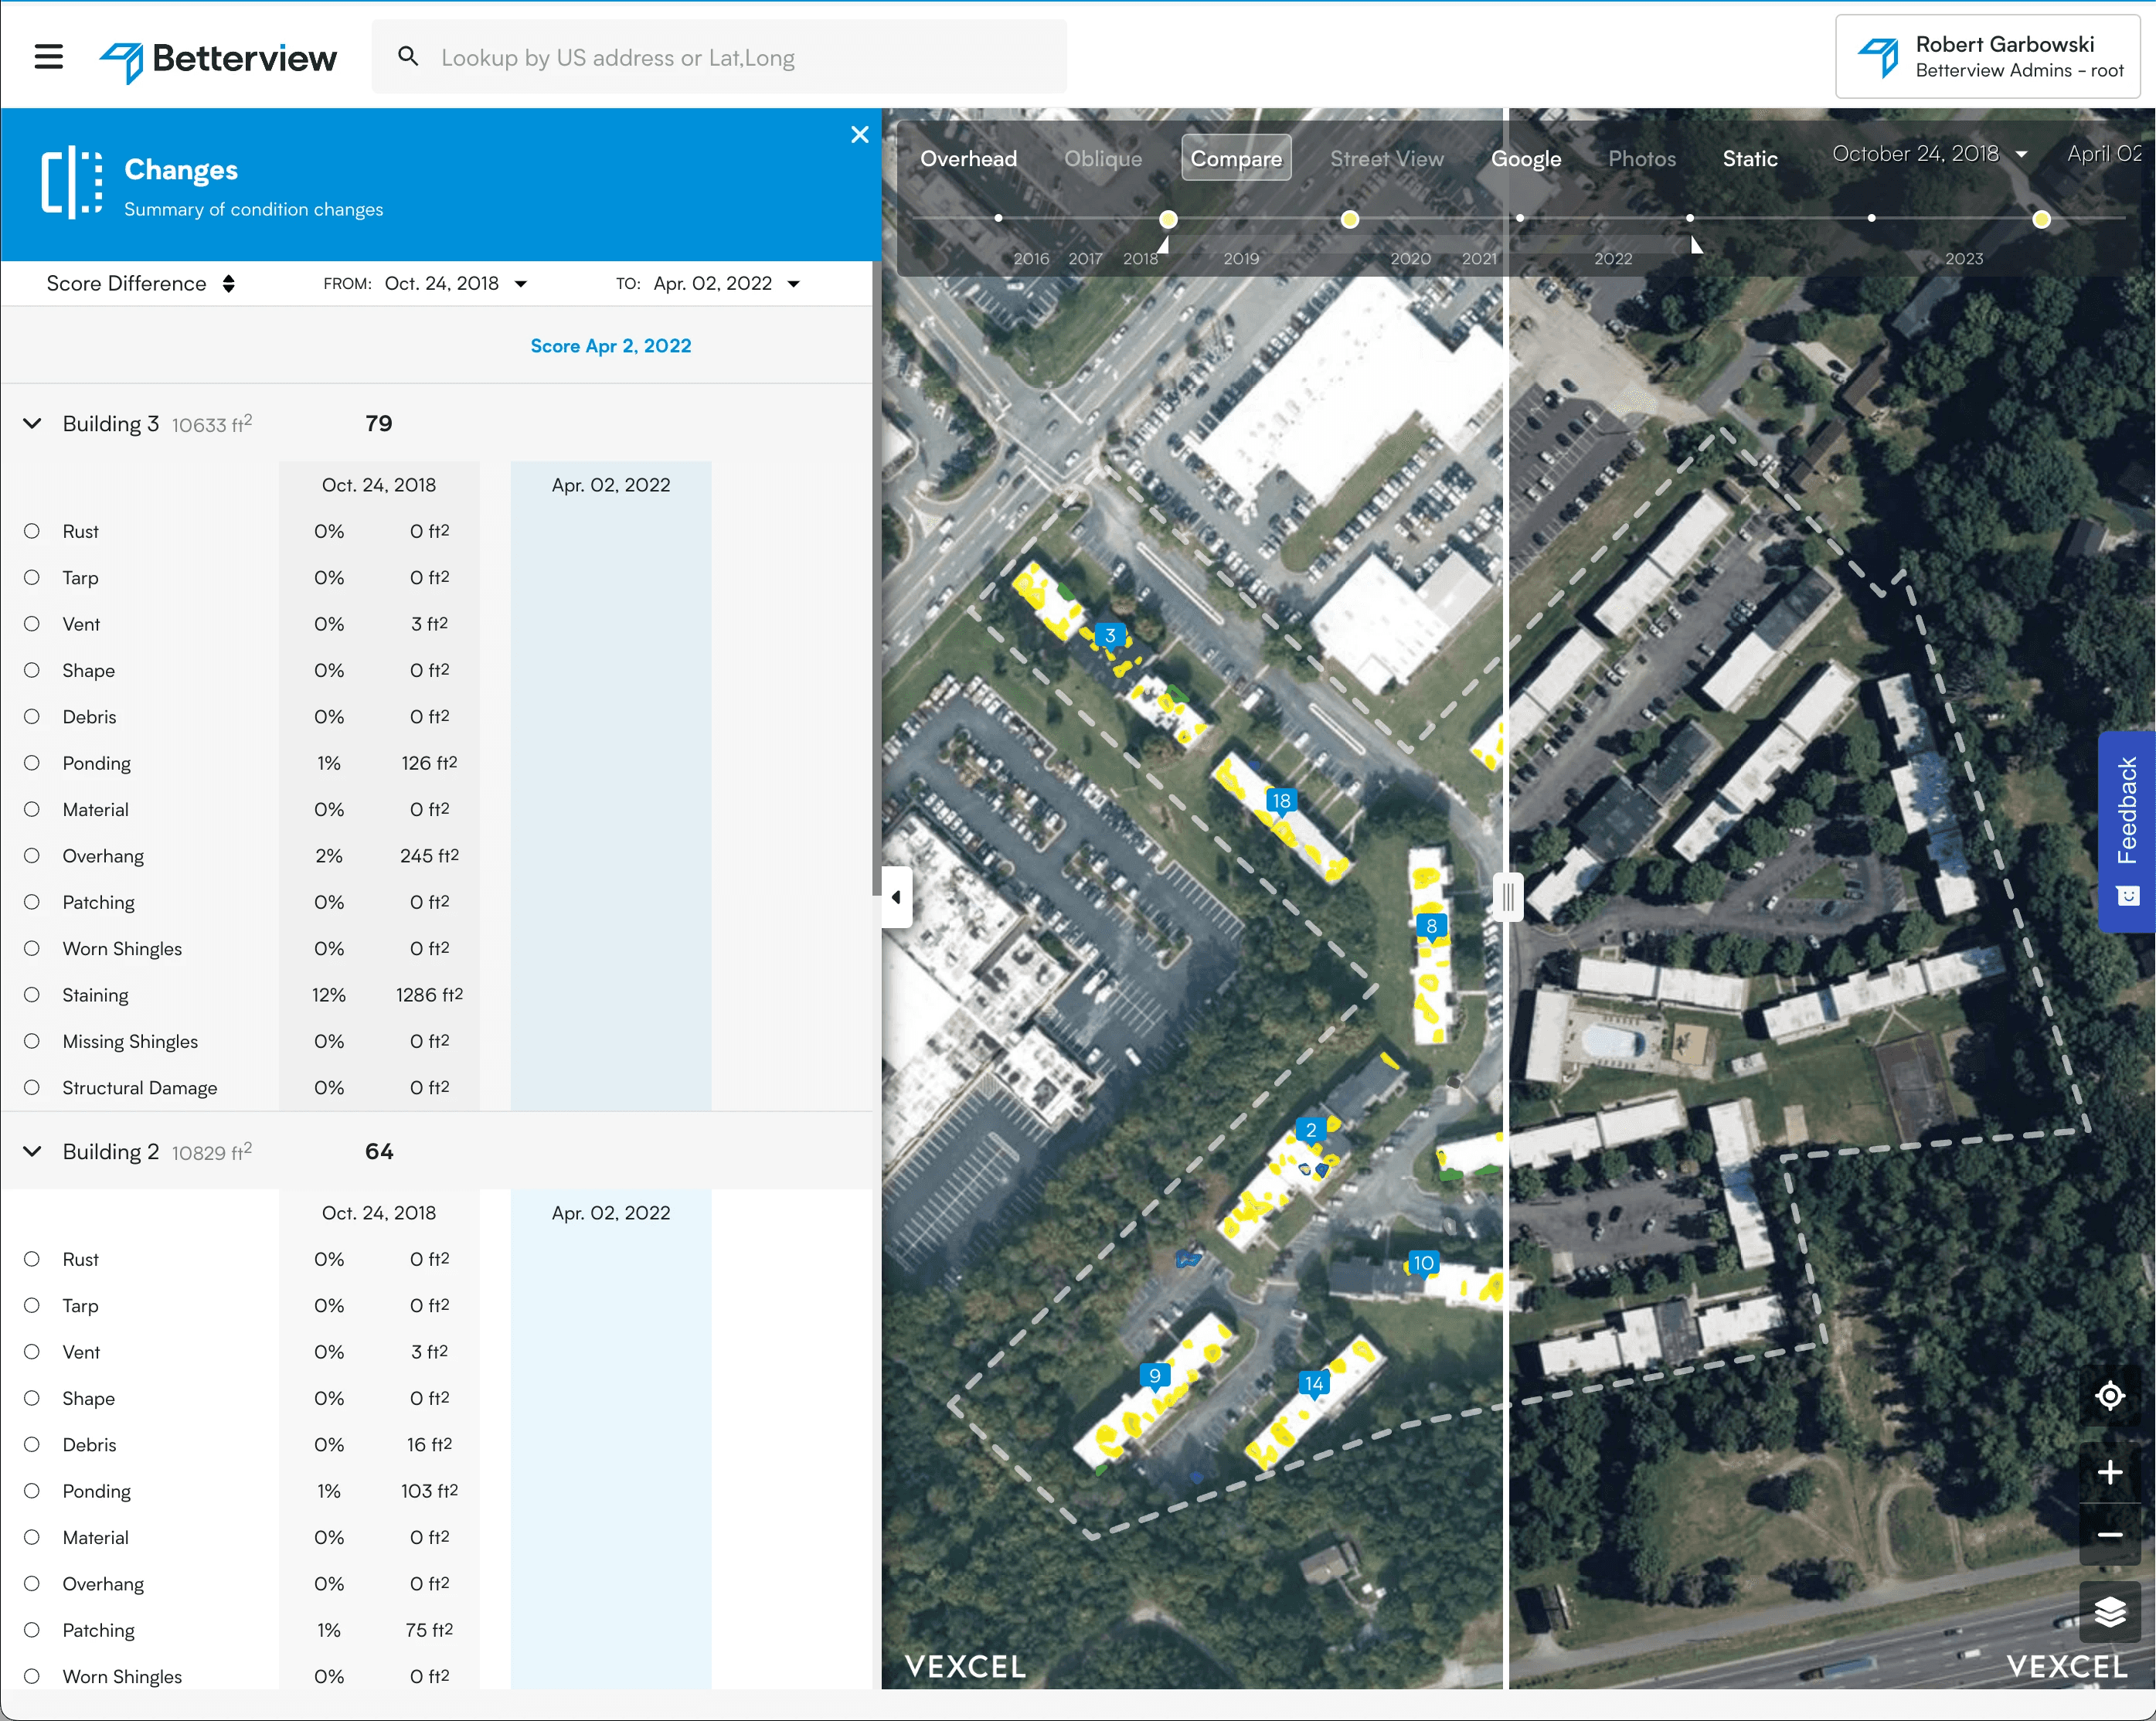Switch to the Overhead view tab
Viewport: 2156px width, 1721px height.
pos(968,158)
